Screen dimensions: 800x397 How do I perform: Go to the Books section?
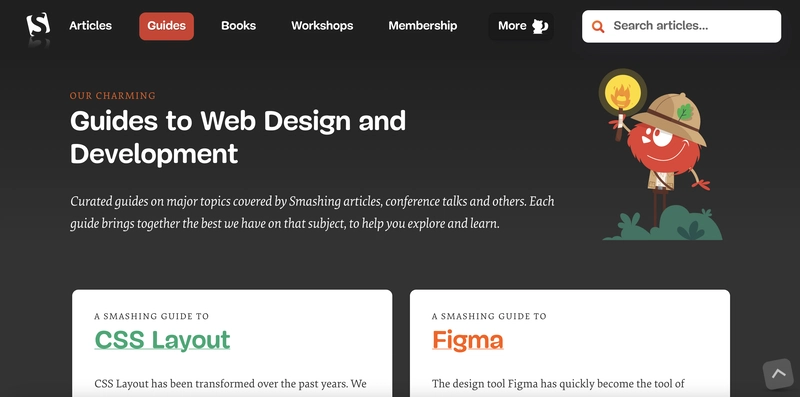(x=238, y=26)
